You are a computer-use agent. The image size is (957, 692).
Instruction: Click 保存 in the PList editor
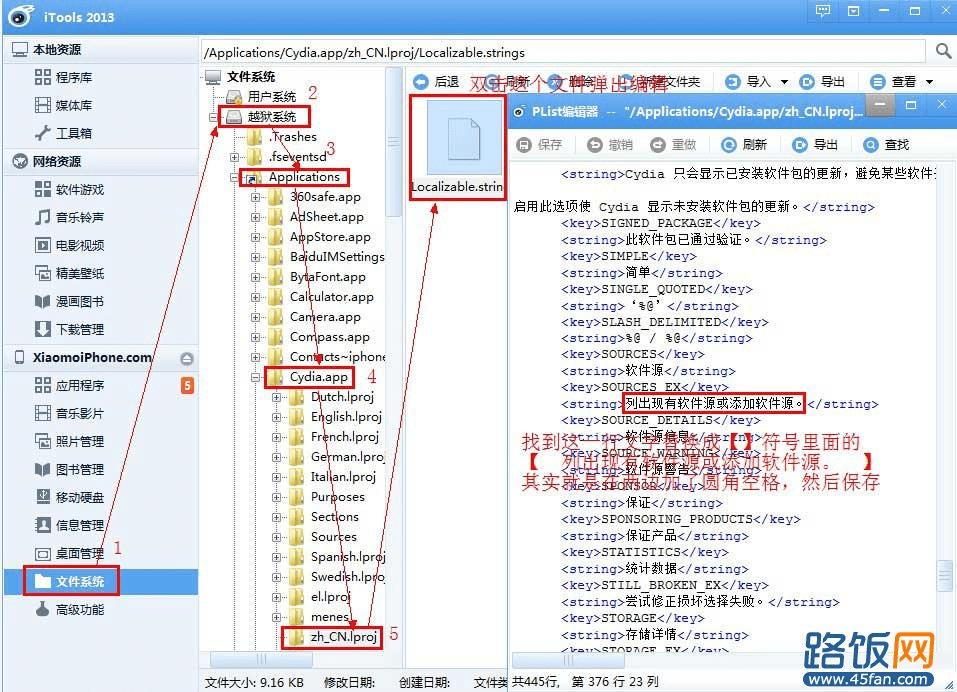(x=540, y=145)
